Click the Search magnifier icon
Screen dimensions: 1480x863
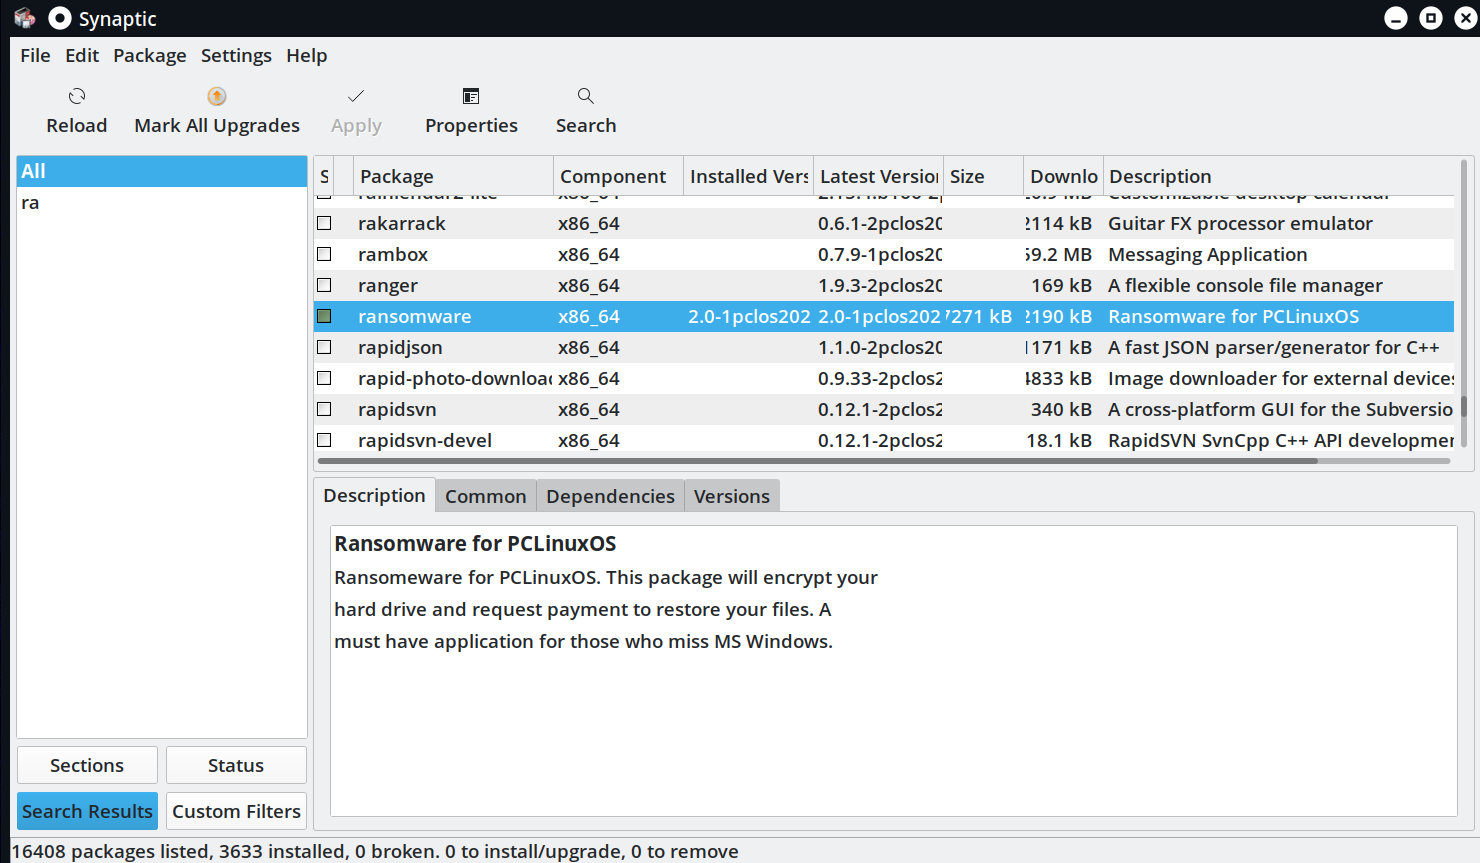point(586,96)
